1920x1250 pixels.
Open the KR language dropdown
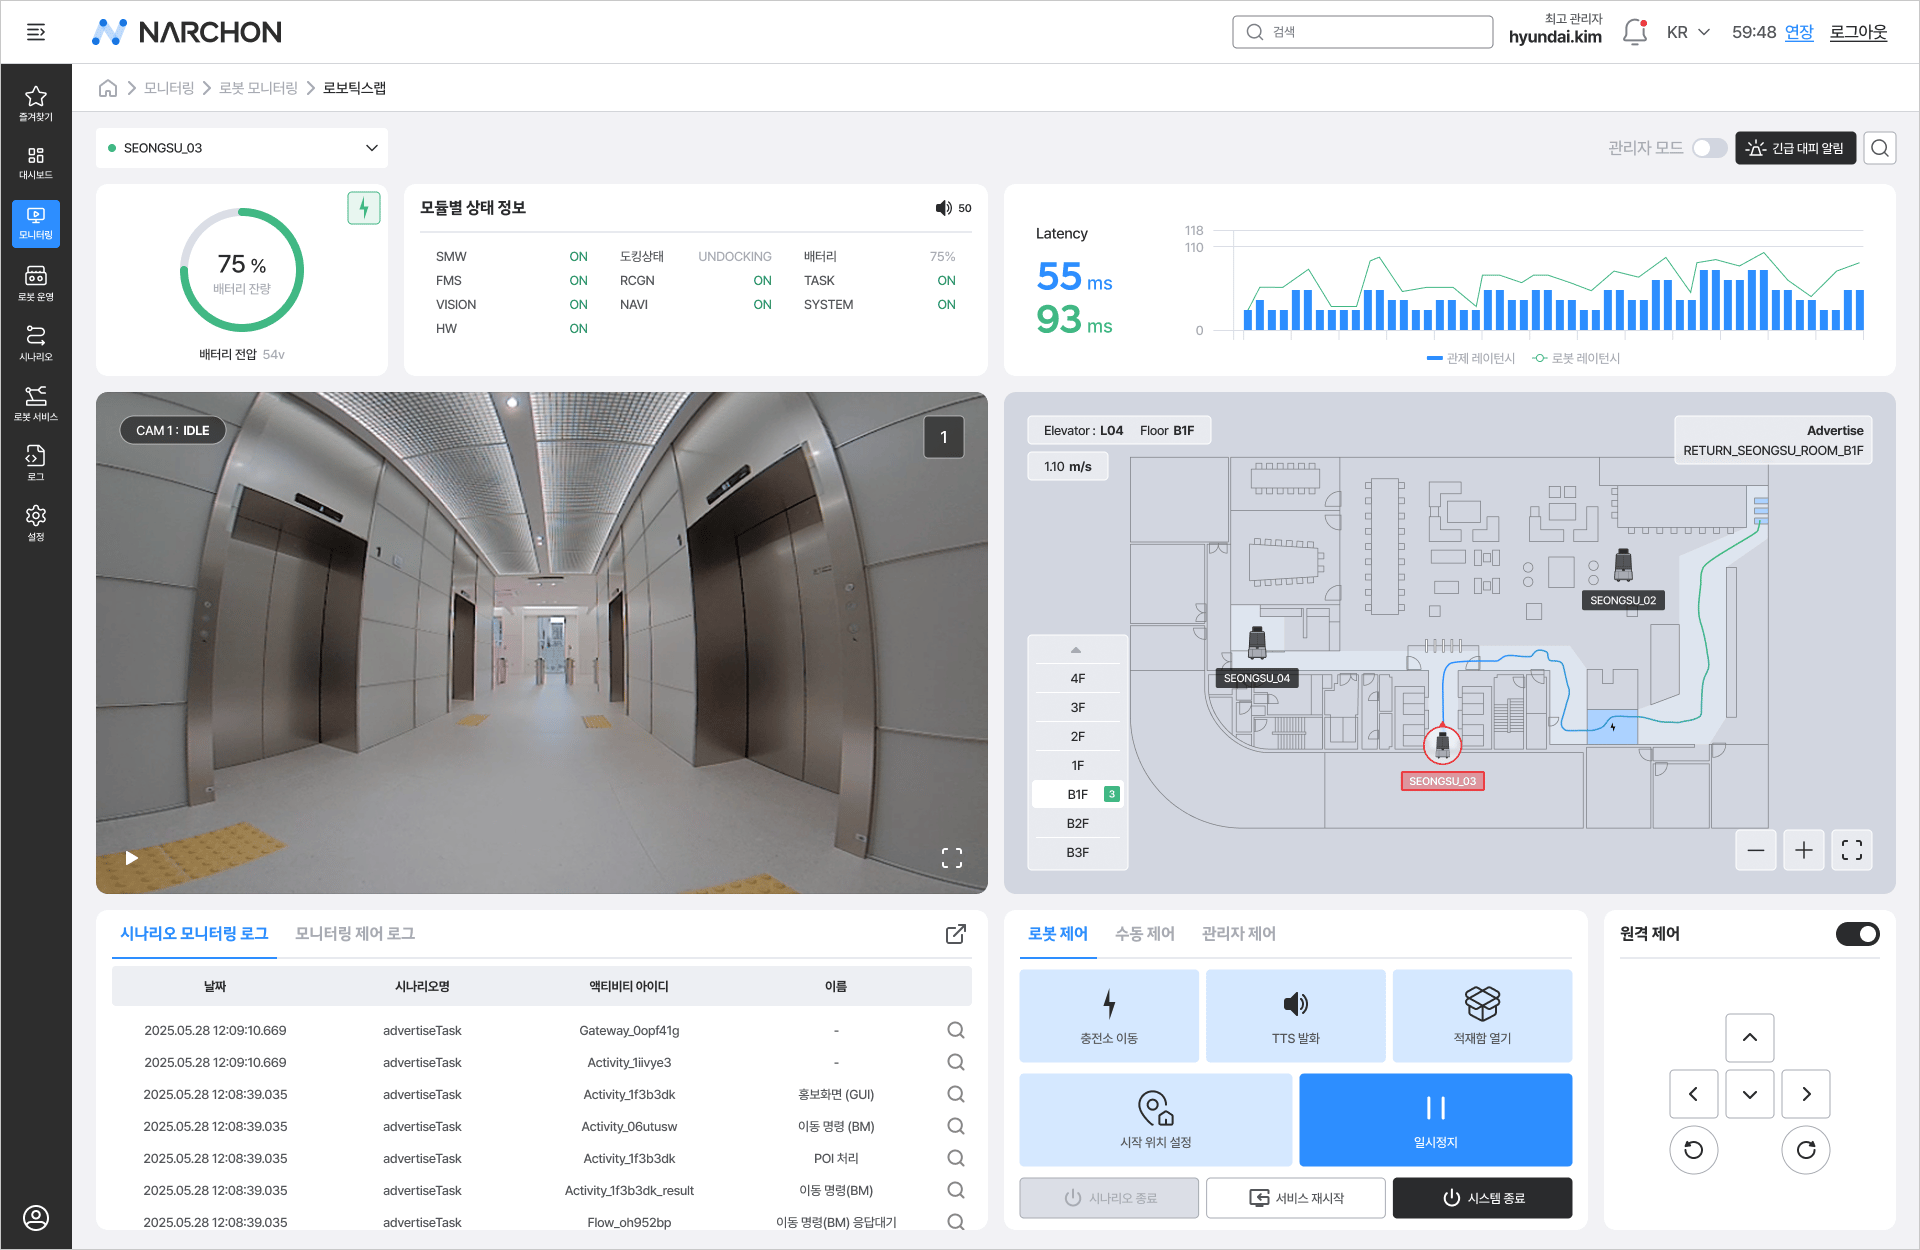[x=1688, y=32]
